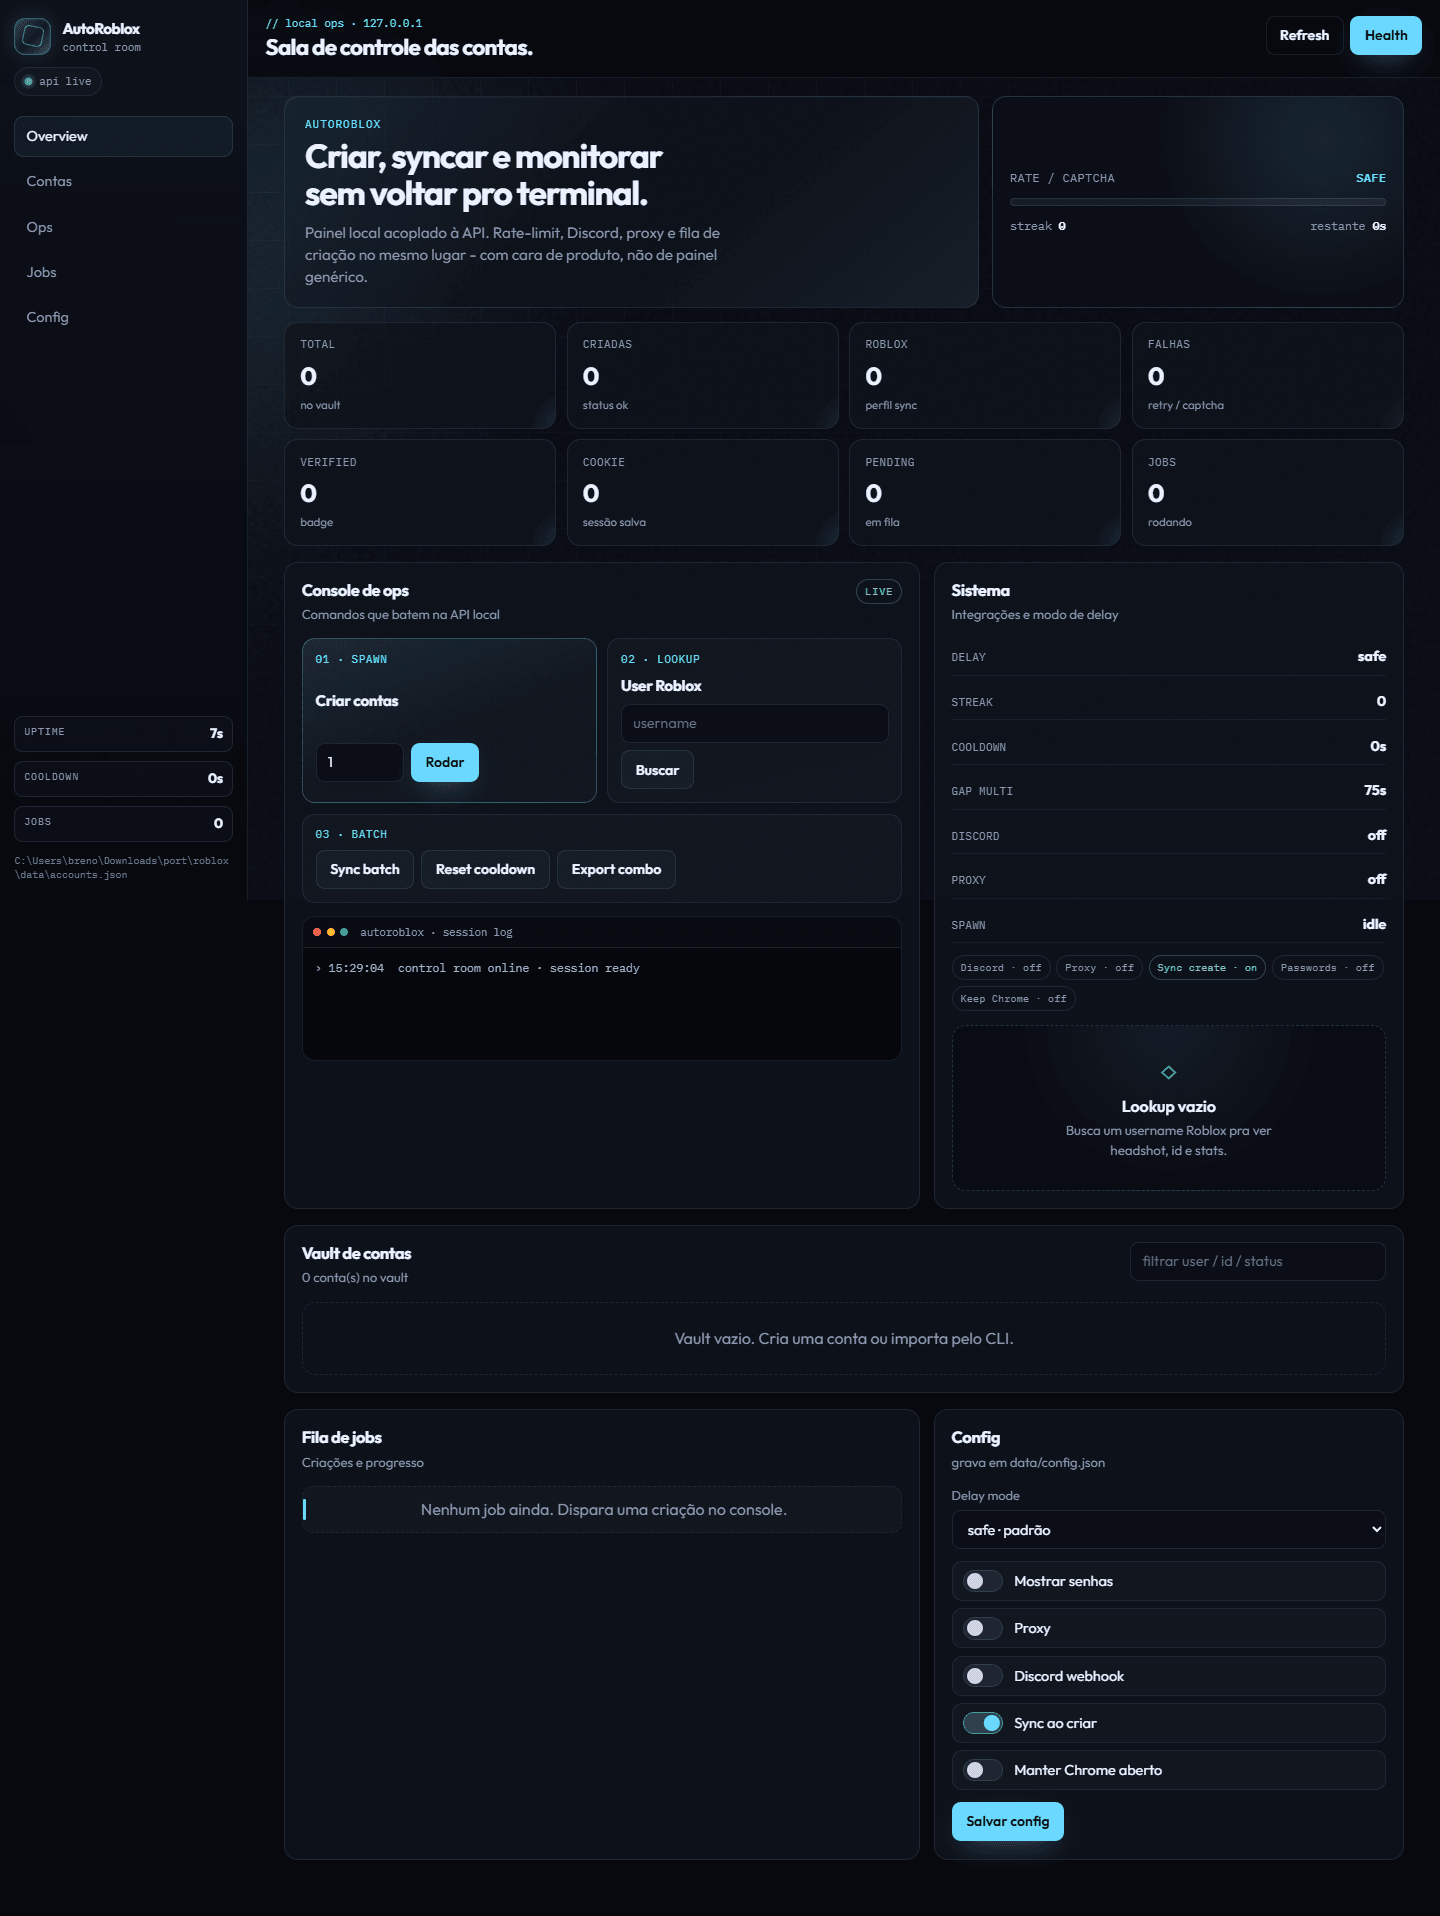The width and height of the screenshot is (1440, 1916).
Task: Open the Delay mode dropdown
Action: click(1168, 1530)
